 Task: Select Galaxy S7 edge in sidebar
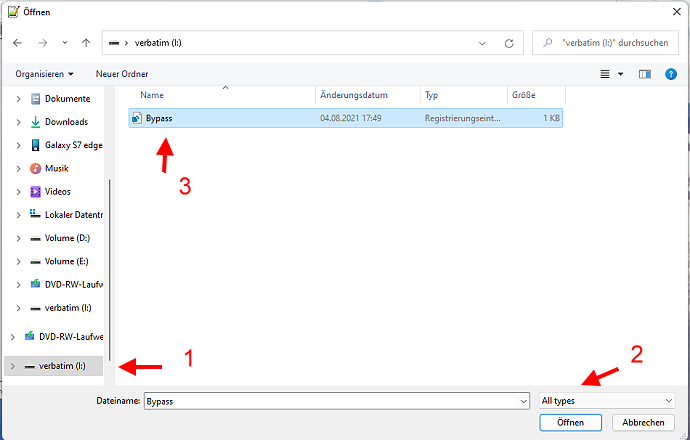point(73,145)
